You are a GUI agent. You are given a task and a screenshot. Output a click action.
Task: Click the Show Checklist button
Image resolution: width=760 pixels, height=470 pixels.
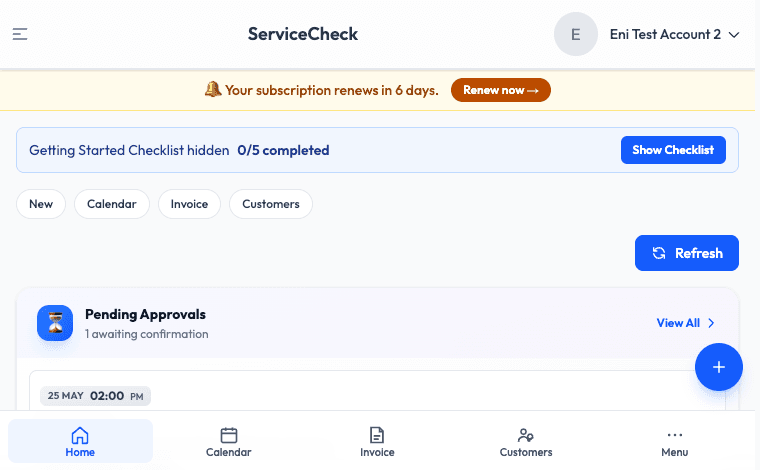(x=673, y=150)
